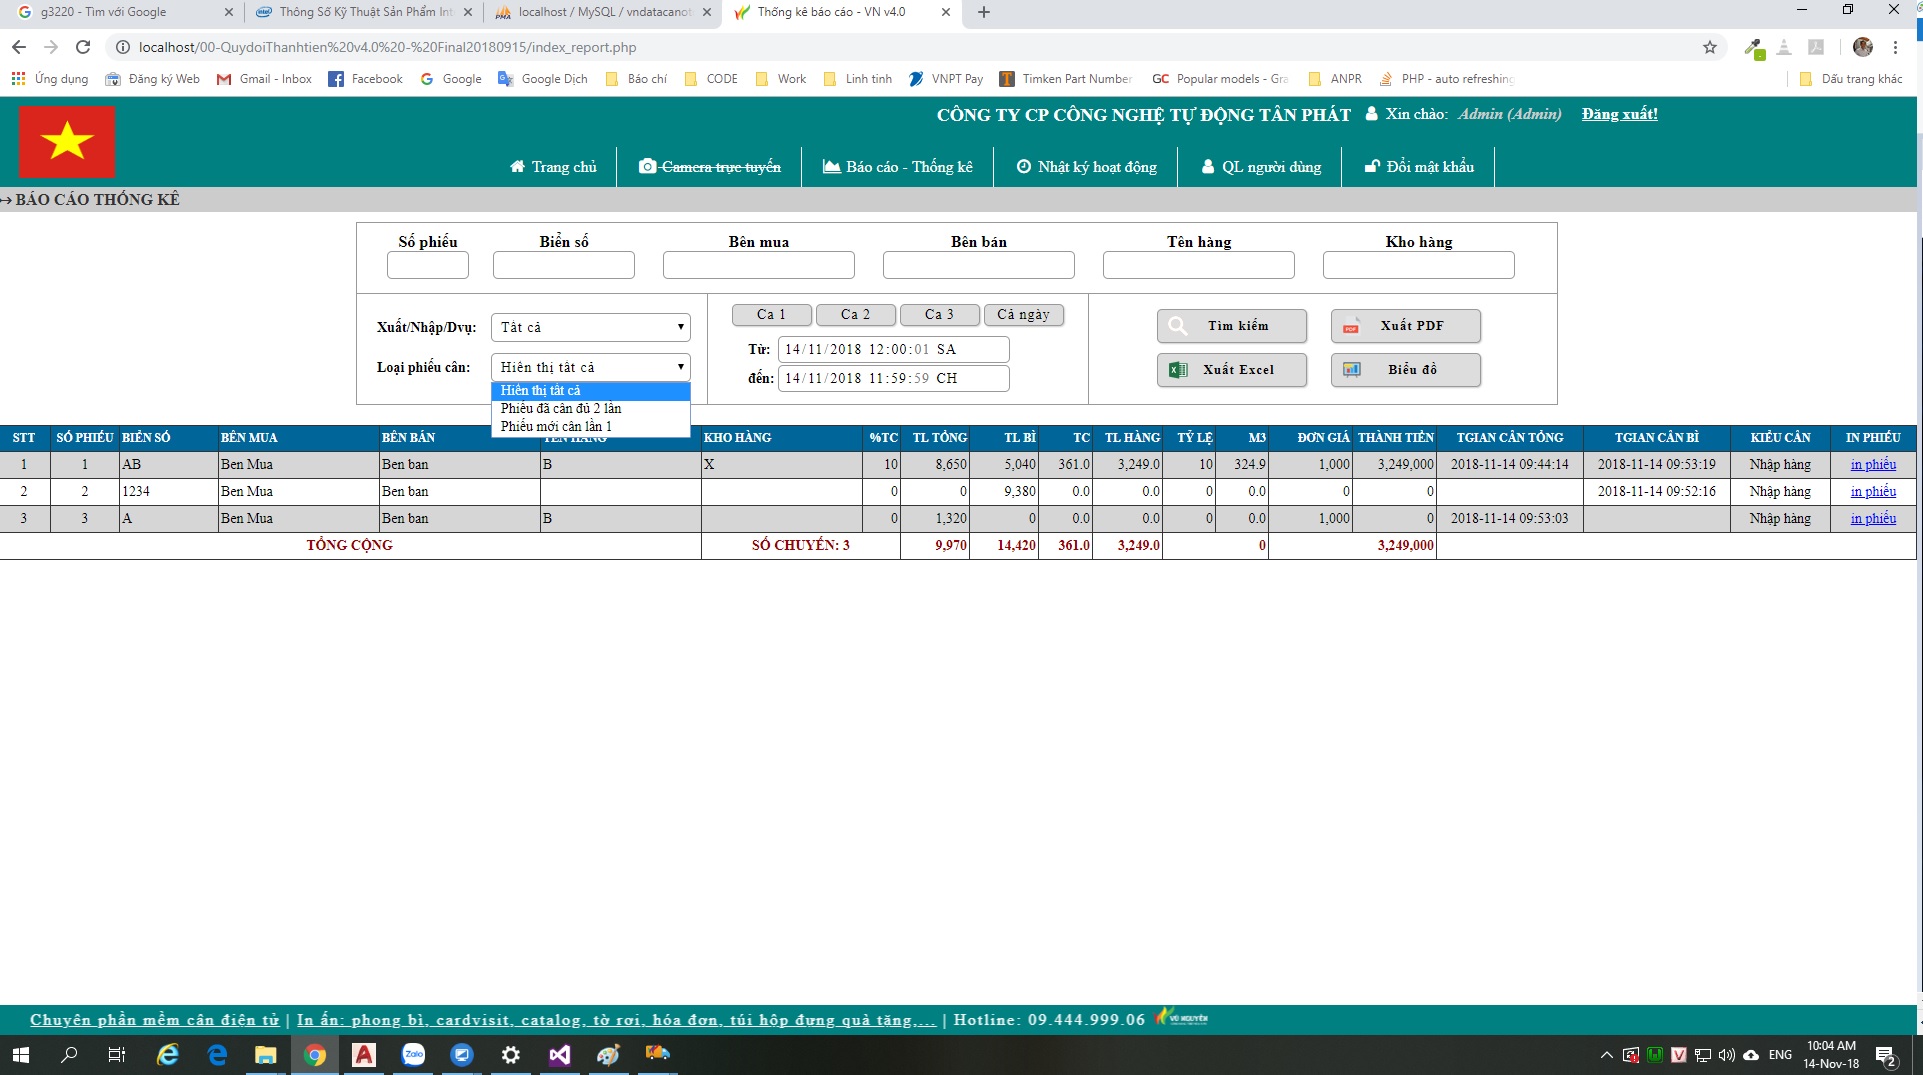Select 'Phiếu đã cân đủ 2 lần' option
Viewport: 1923px width, 1075px height.
point(591,409)
